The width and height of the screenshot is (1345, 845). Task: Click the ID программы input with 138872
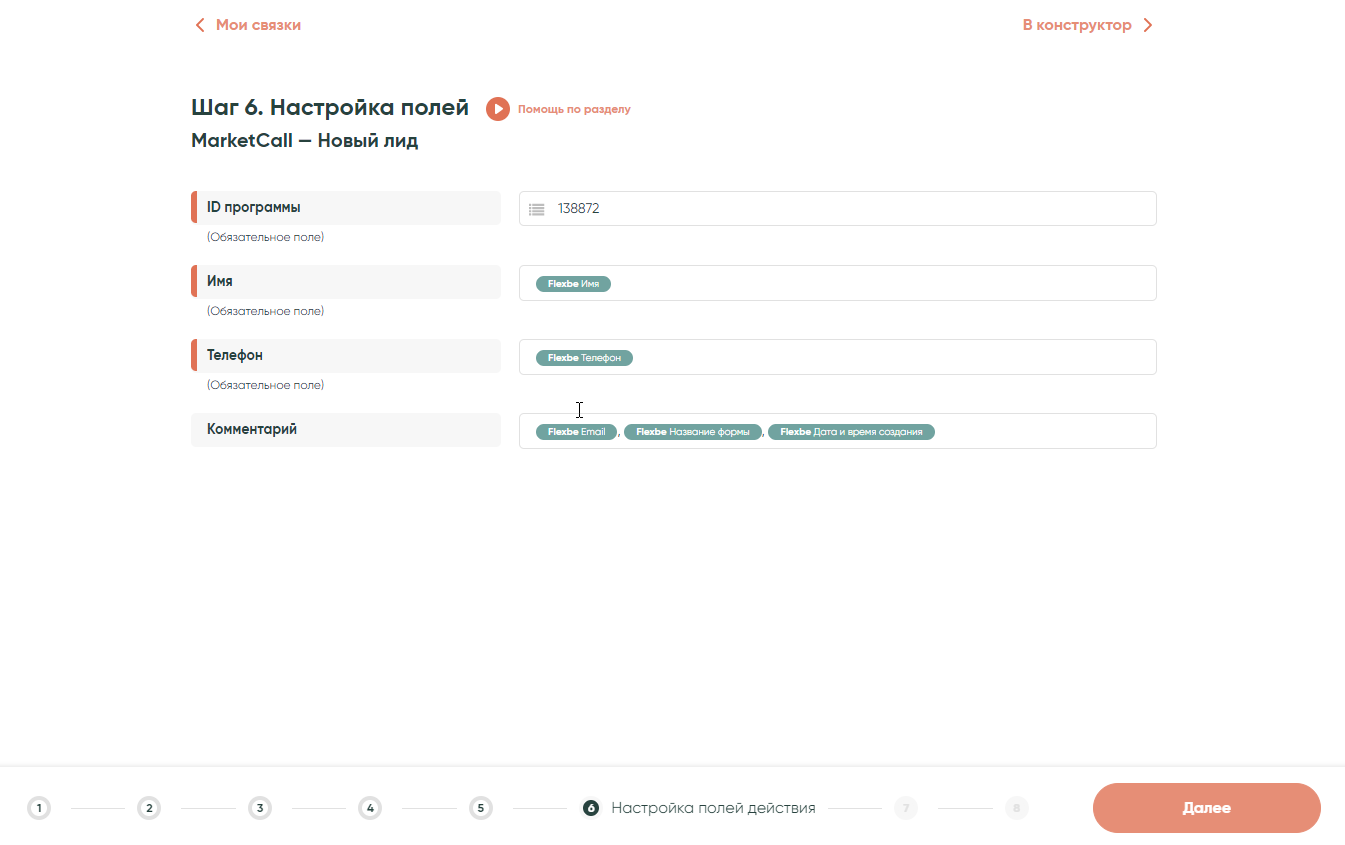(x=850, y=209)
